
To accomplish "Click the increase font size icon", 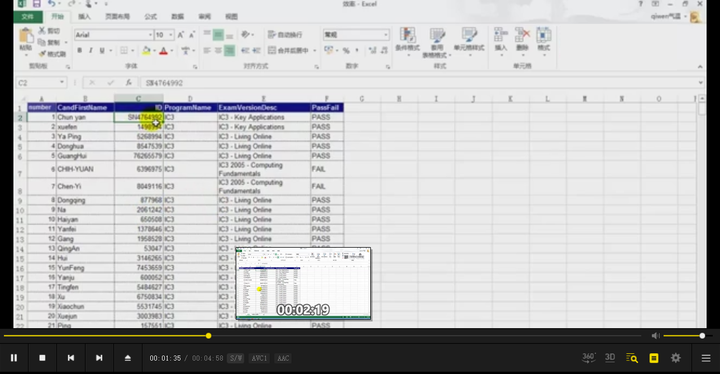I will [x=180, y=35].
